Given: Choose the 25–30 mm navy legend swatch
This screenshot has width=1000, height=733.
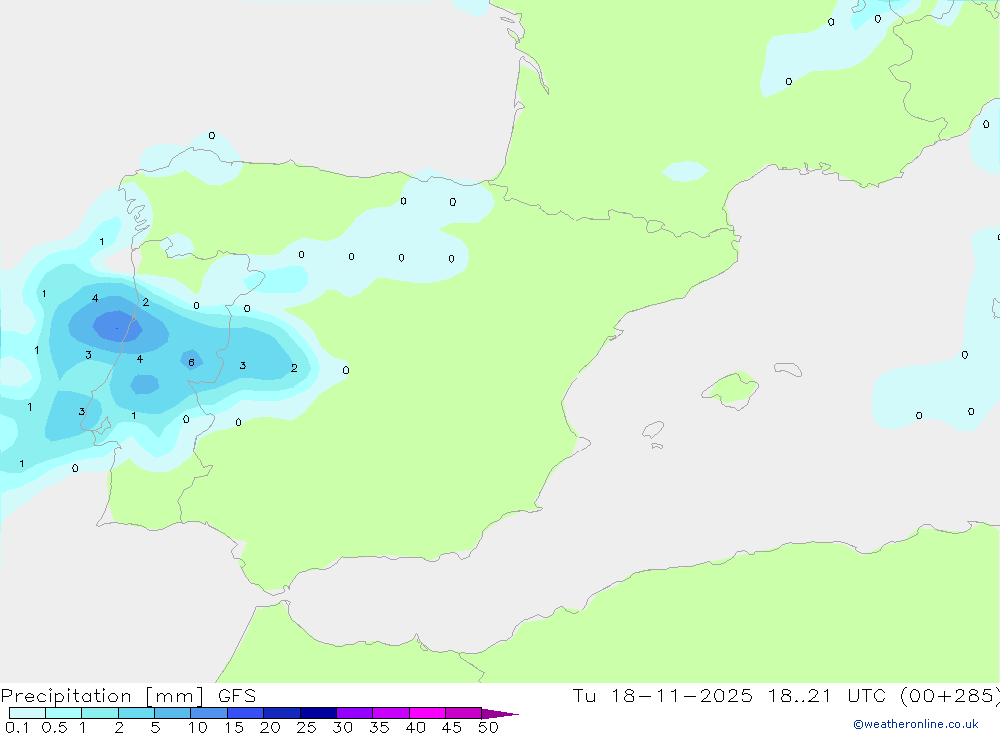Looking at the screenshot, I should [318, 713].
